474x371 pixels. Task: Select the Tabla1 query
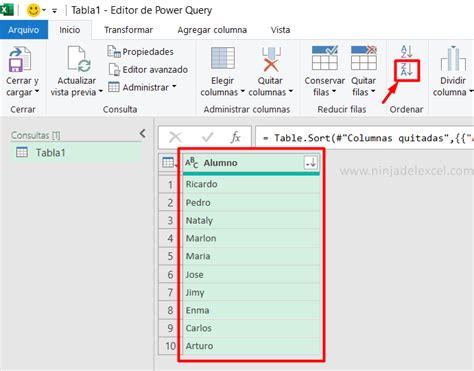click(x=76, y=153)
